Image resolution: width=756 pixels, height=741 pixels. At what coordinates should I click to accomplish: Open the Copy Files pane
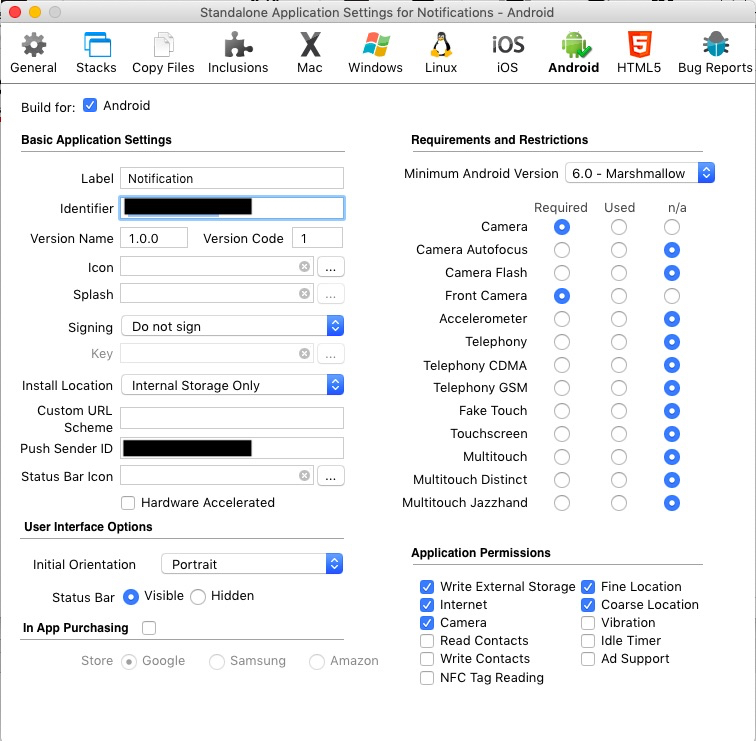coord(163,52)
